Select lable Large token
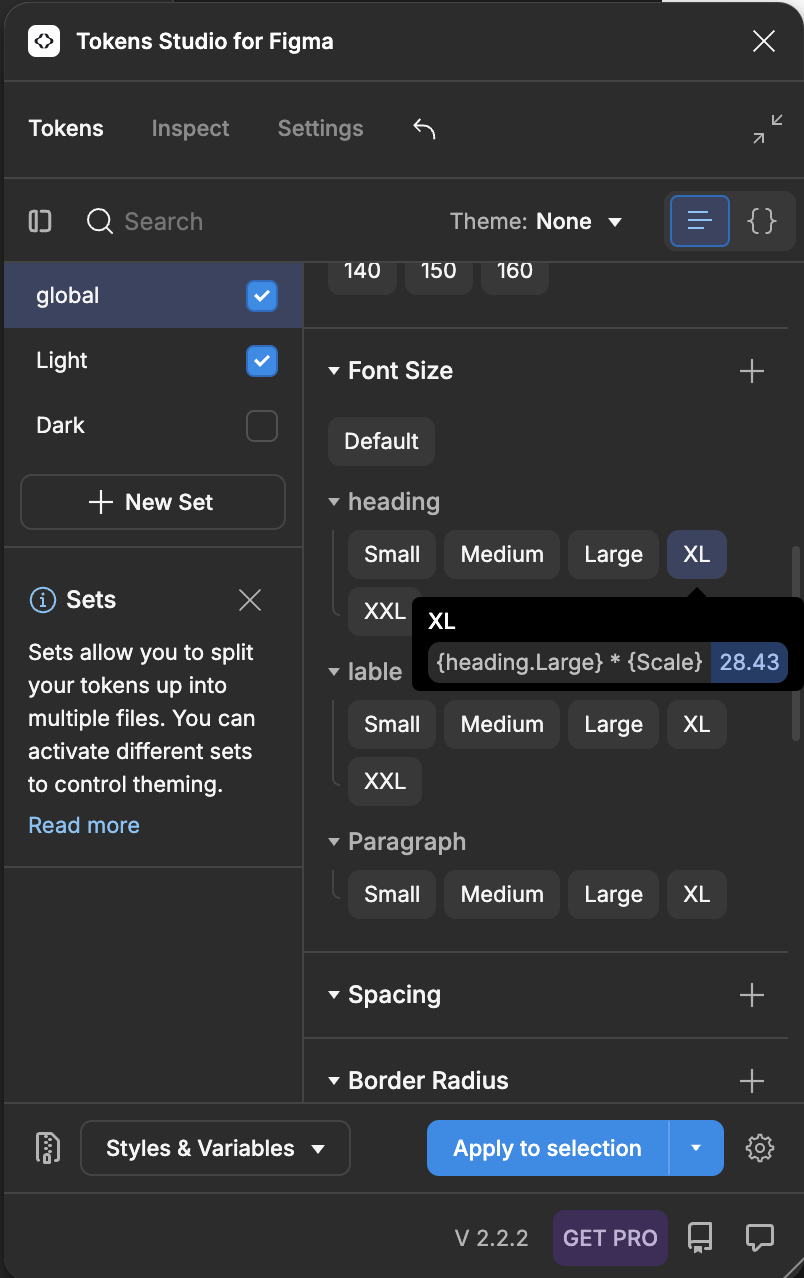 613,724
